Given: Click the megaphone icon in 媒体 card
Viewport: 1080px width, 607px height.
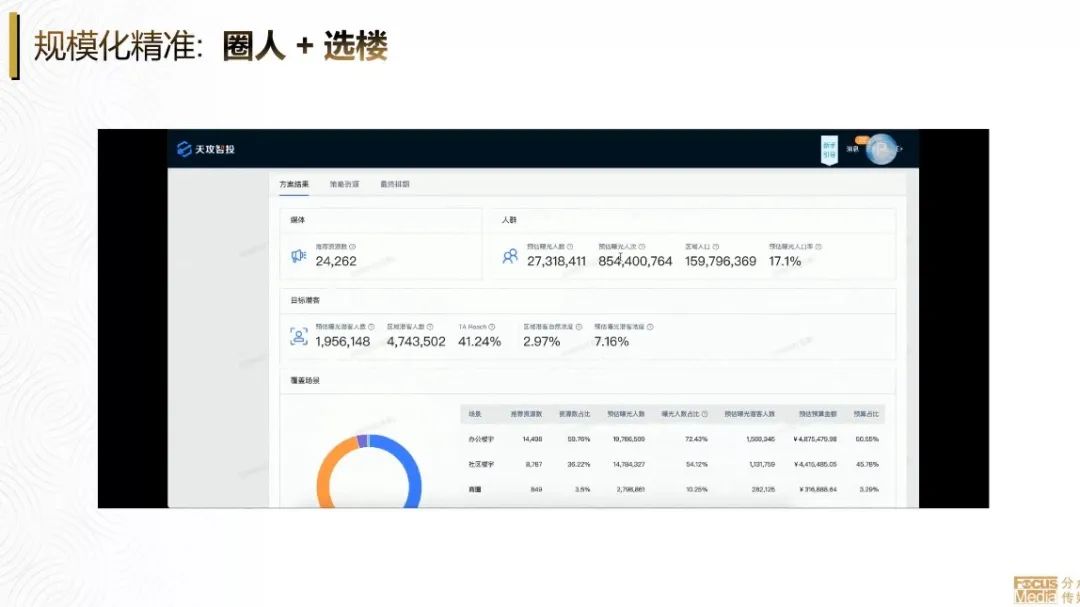Looking at the screenshot, I should [x=298, y=257].
